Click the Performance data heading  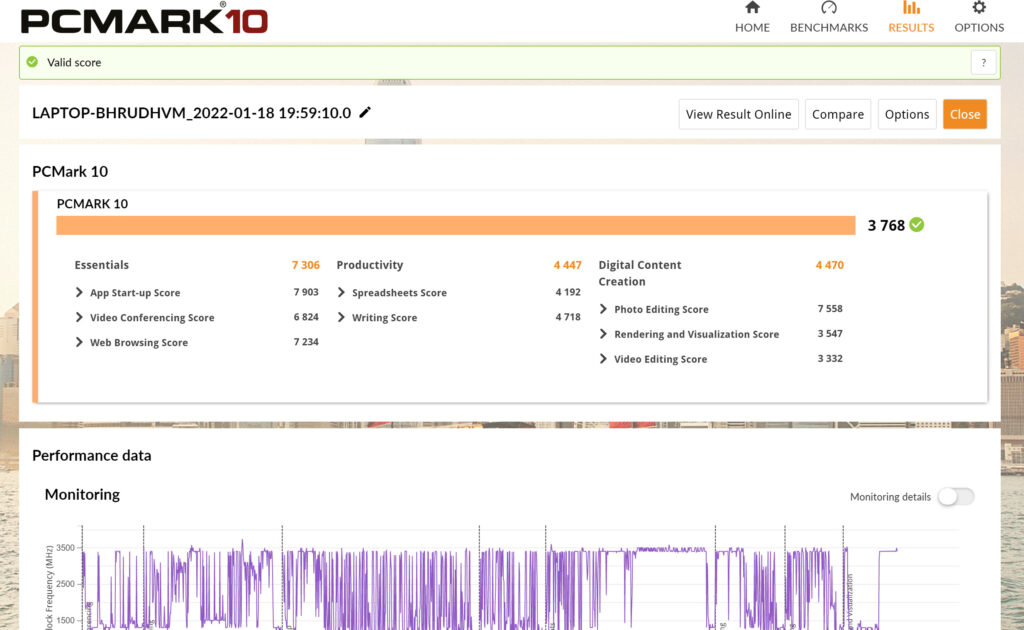click(91, 456)
